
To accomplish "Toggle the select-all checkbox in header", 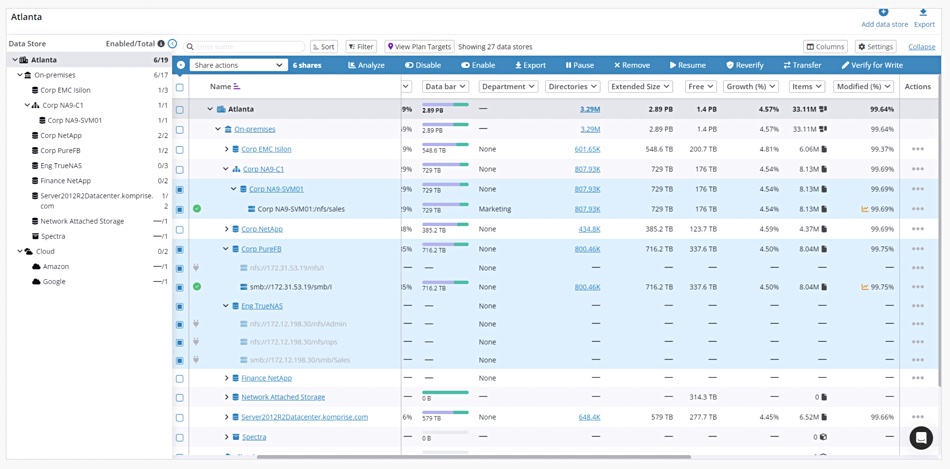I will [x=179, y=87].
